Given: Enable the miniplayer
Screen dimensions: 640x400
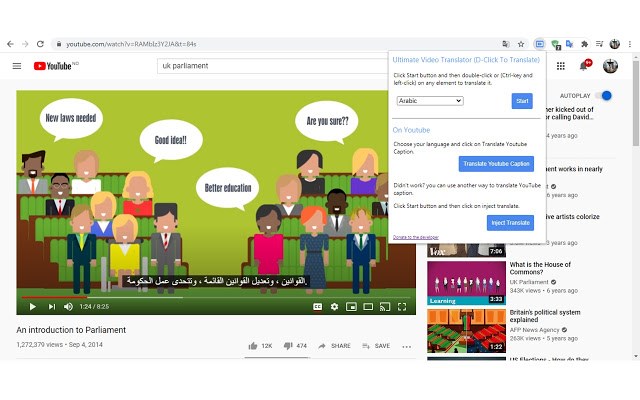Looking at the screenshot, I should [351, 307].
